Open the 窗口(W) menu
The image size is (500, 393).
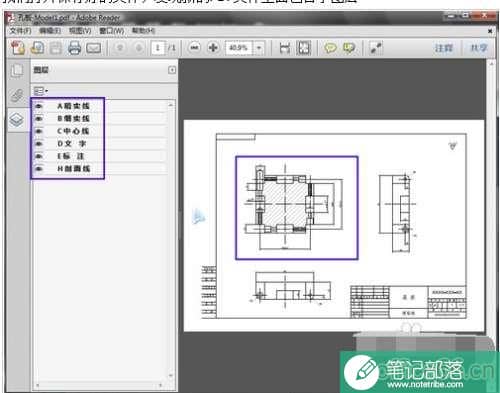(112, 31)
